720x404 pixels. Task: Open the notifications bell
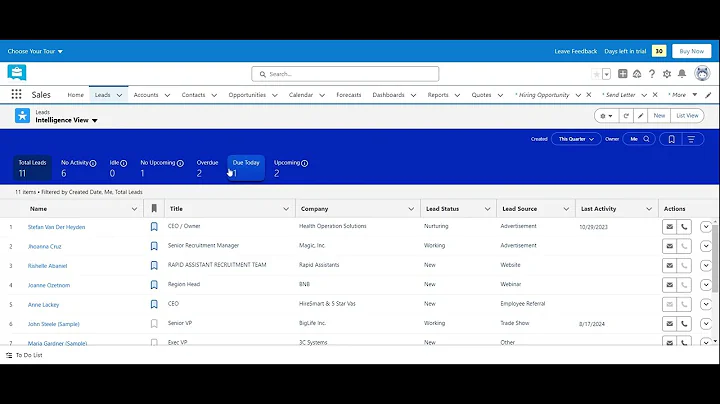coord(682,73)
